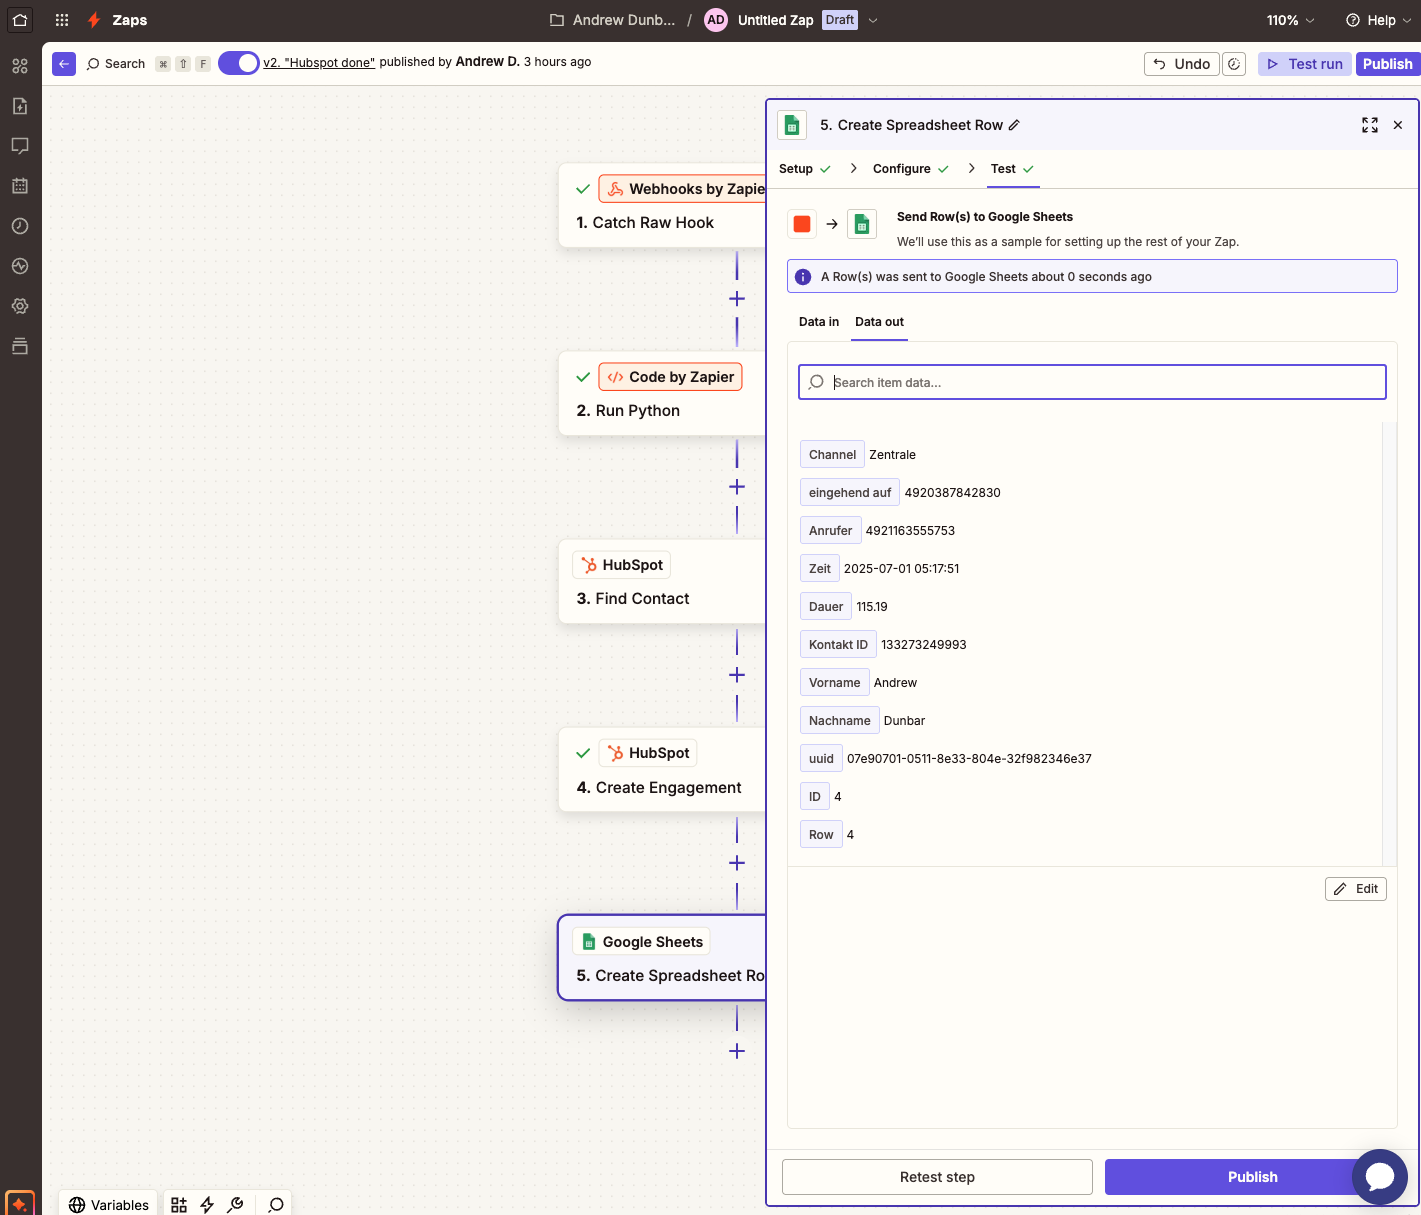The image size is (1421, 1215).
Task: Add a step after Find Contact
Action: point(737,675)
